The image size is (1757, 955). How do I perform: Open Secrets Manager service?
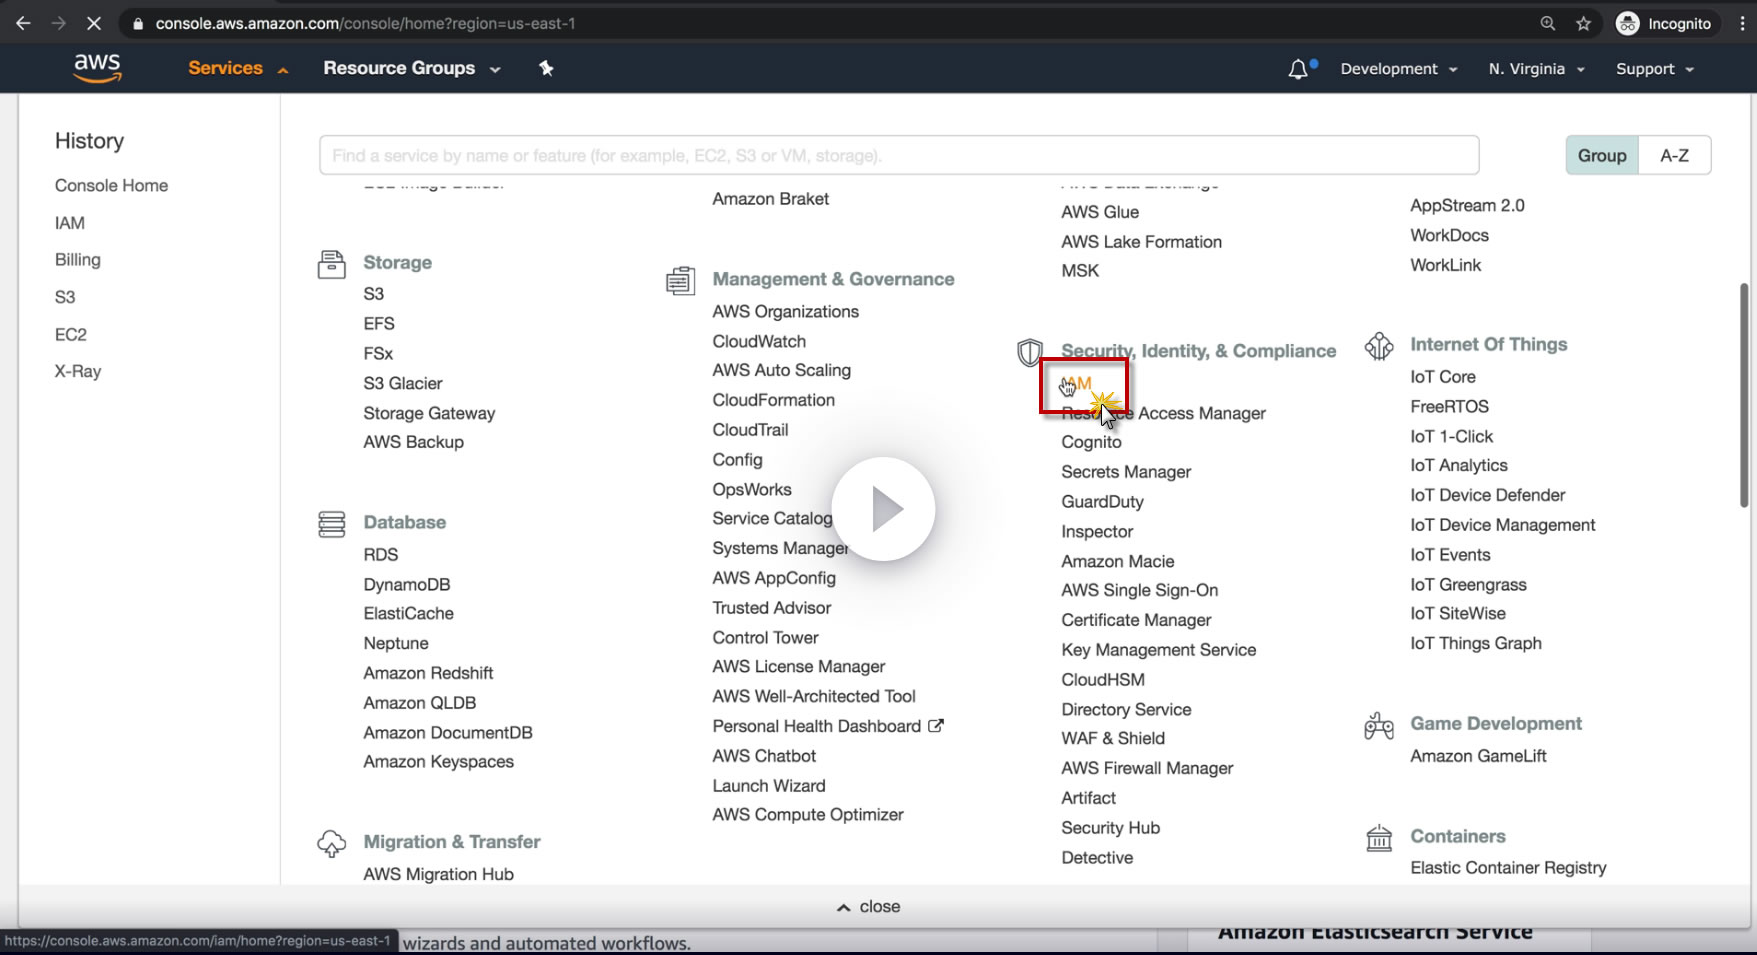pos(1126,472)
